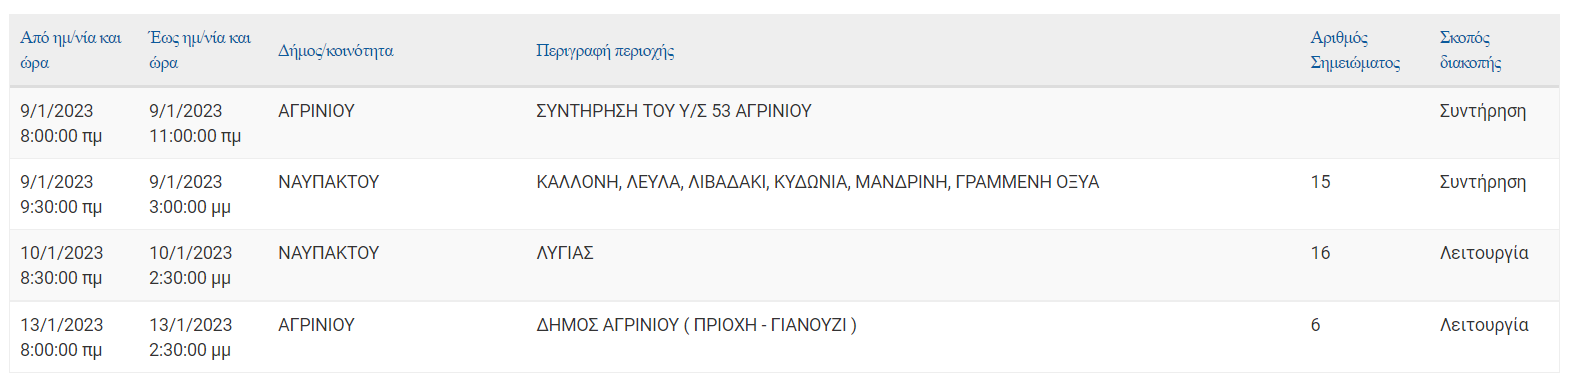Click Λειτουργία in the ΛΥΓΙΑΣ row
This screenshot has height=386, width=1572.
click(1484, 253)
